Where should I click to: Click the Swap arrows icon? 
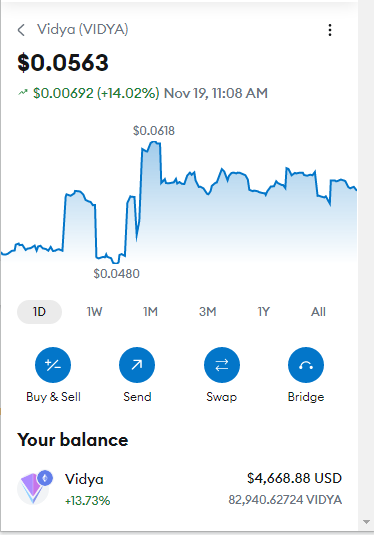click(x=222, y=365)
